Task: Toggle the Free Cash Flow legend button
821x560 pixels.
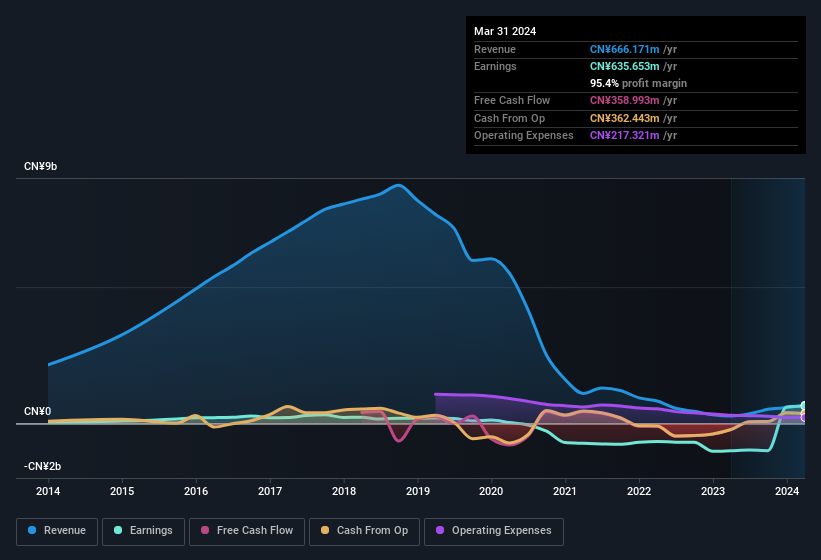Action: (247, 531)
